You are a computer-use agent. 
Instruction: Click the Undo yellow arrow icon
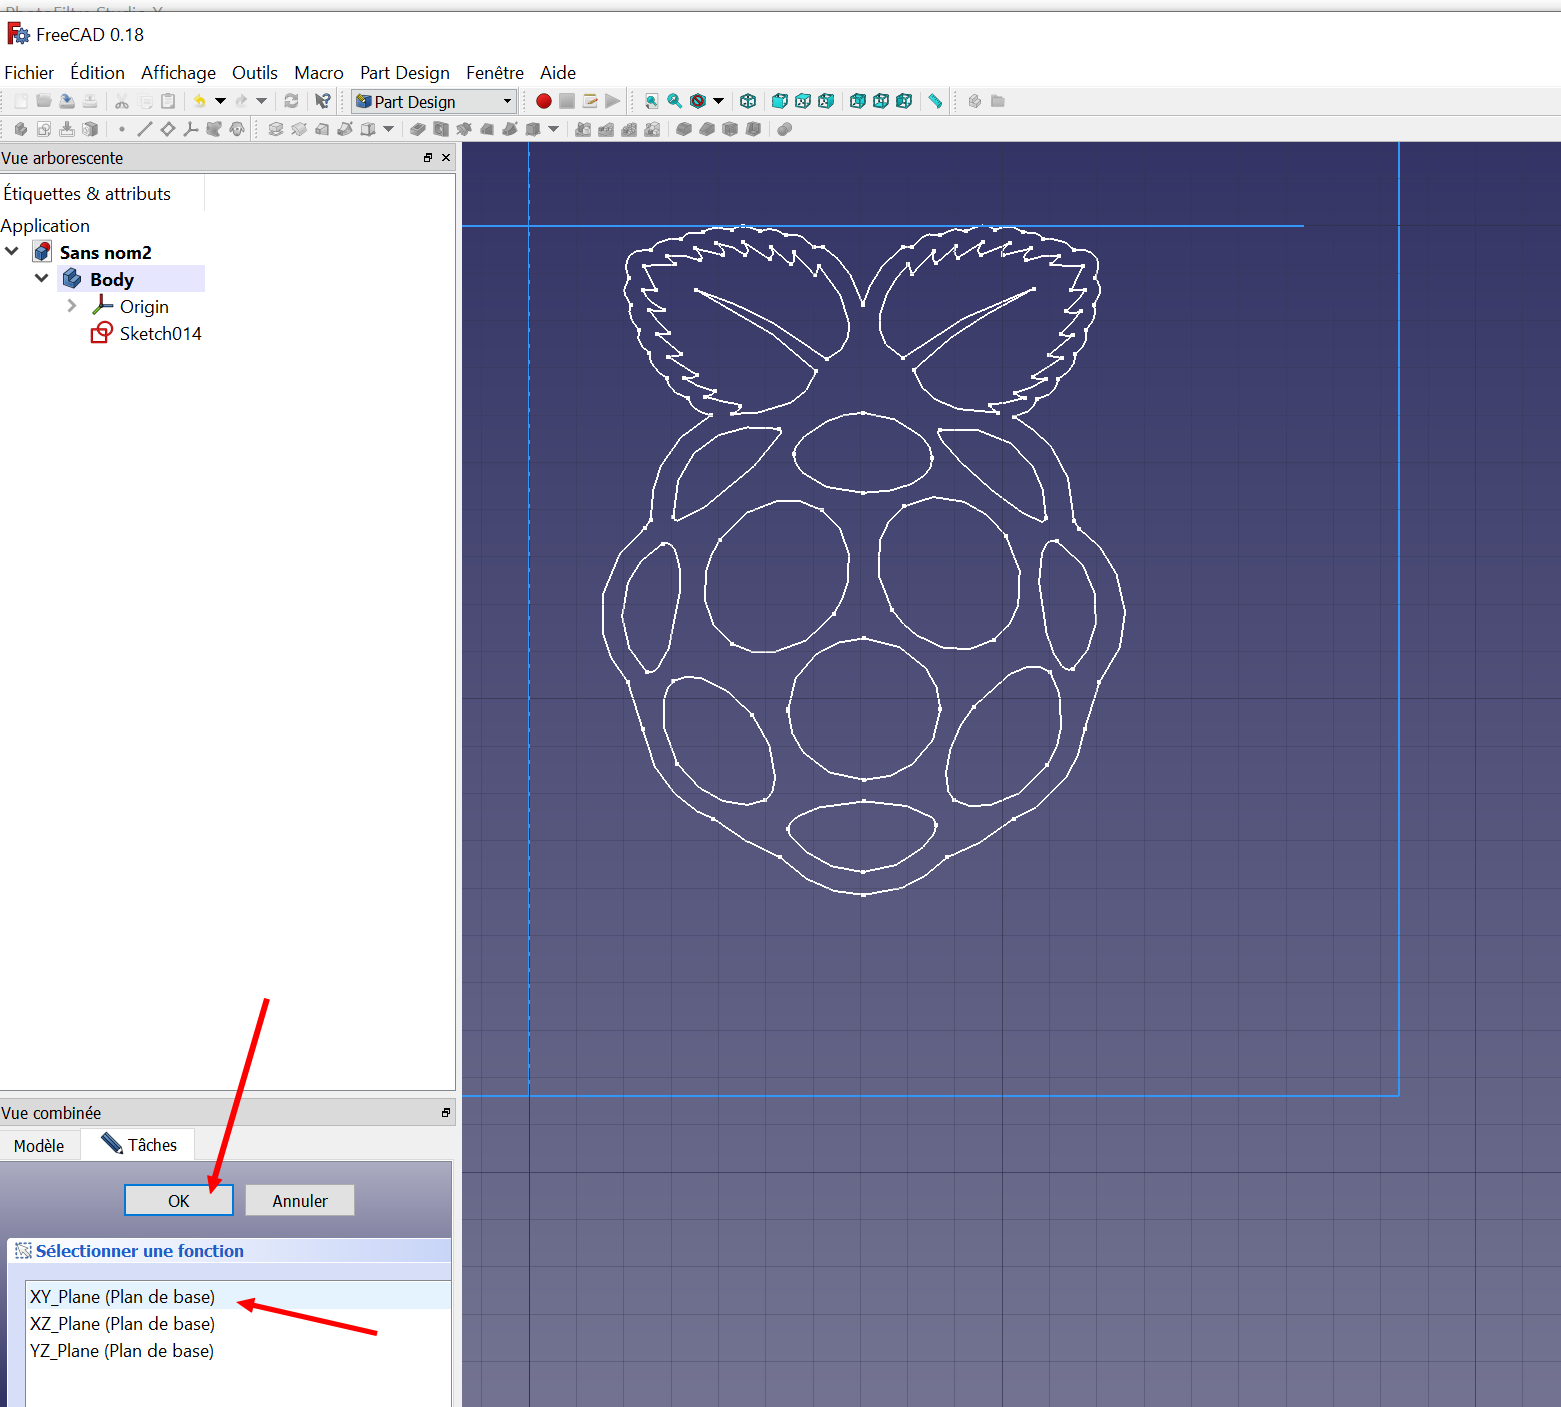coord(199,101)
